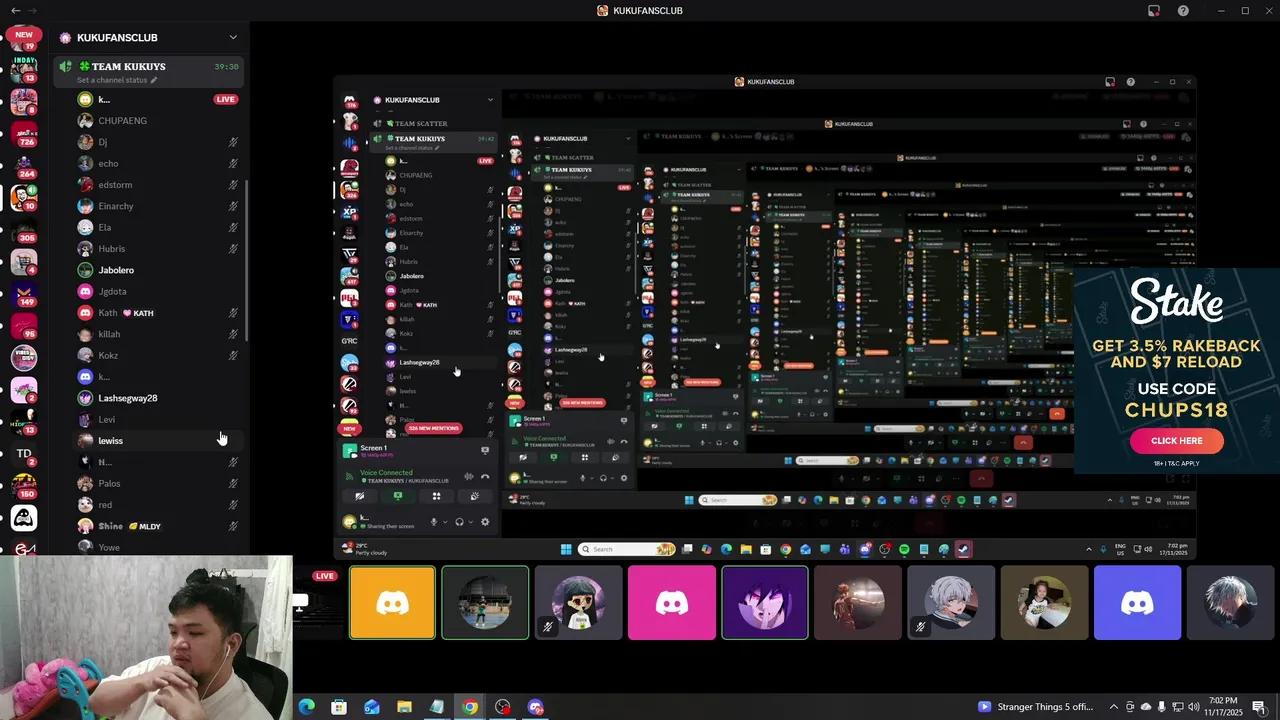Click the Stranger Things 5 media taskbar item
This screenshot has width=1280, height=720.
coord(1036,707)
